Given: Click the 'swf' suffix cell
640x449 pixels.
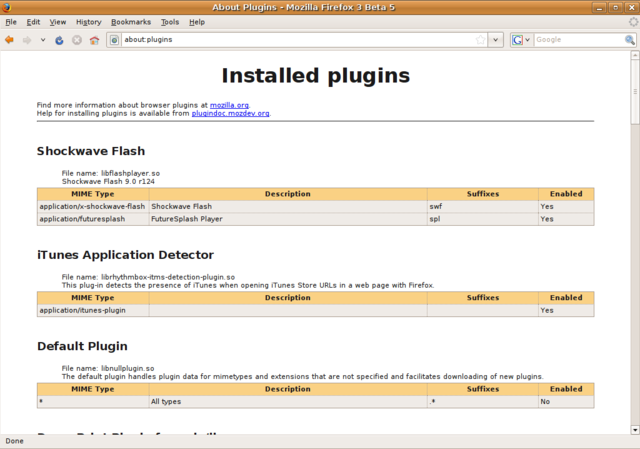Looking at the screenshot, I should 482,207.
